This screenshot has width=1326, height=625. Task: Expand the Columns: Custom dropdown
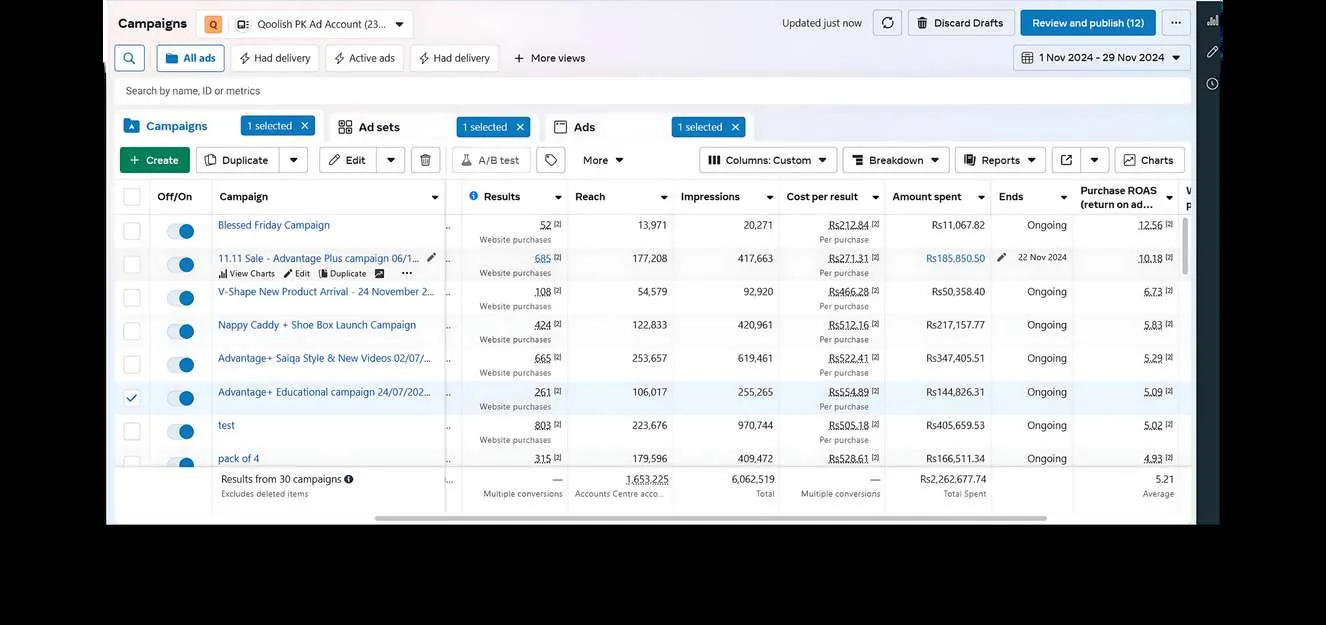click(x=768, y=160)
